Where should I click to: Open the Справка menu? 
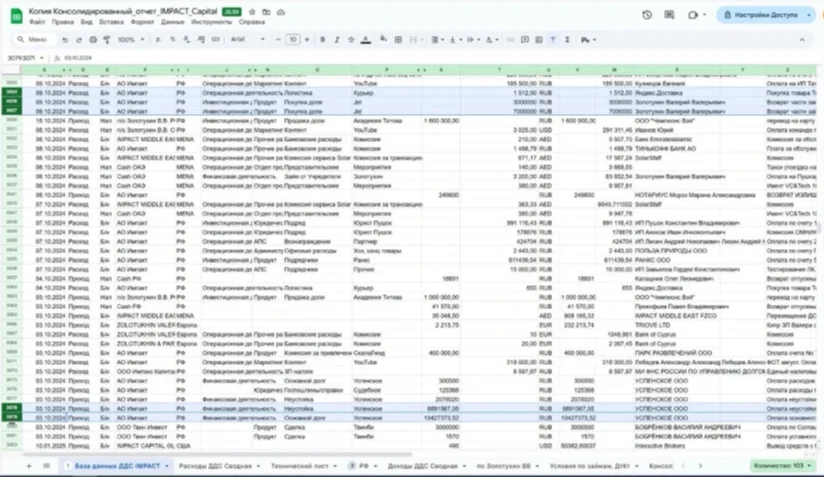252,22
